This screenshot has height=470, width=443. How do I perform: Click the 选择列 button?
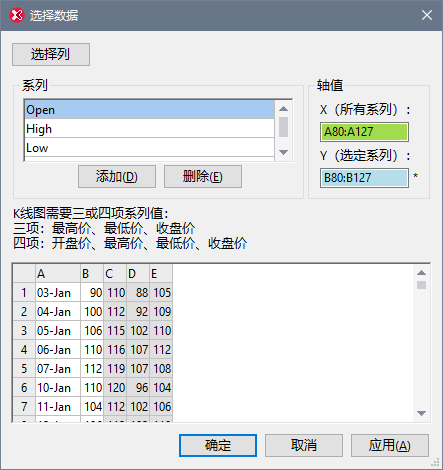click(x=51, y=54)
